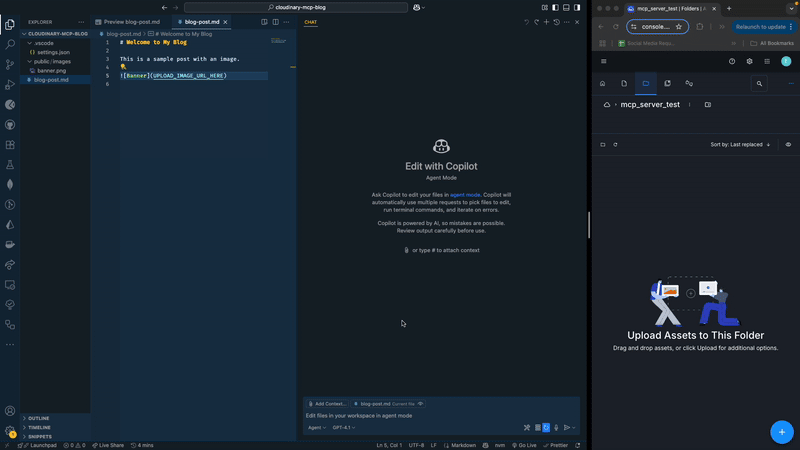
Task: Bookmark this page star in Chrome
Action: coord(679,27)
